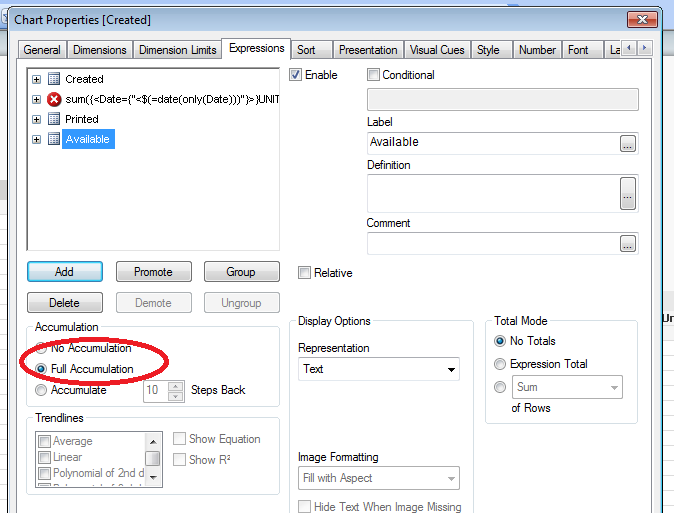Click into the Definition text field

[493, 194]
